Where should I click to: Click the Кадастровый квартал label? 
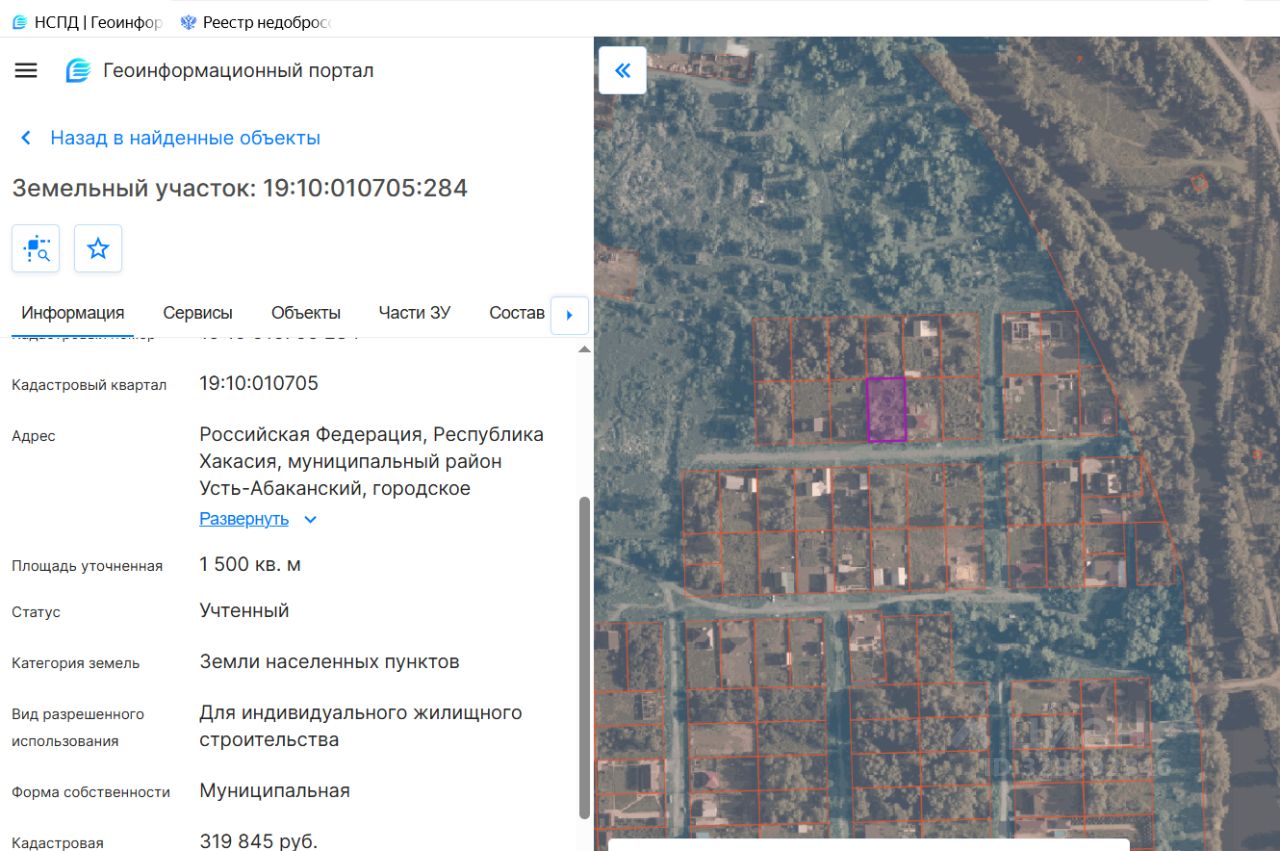pyautogui.click(x=89, y=385)
